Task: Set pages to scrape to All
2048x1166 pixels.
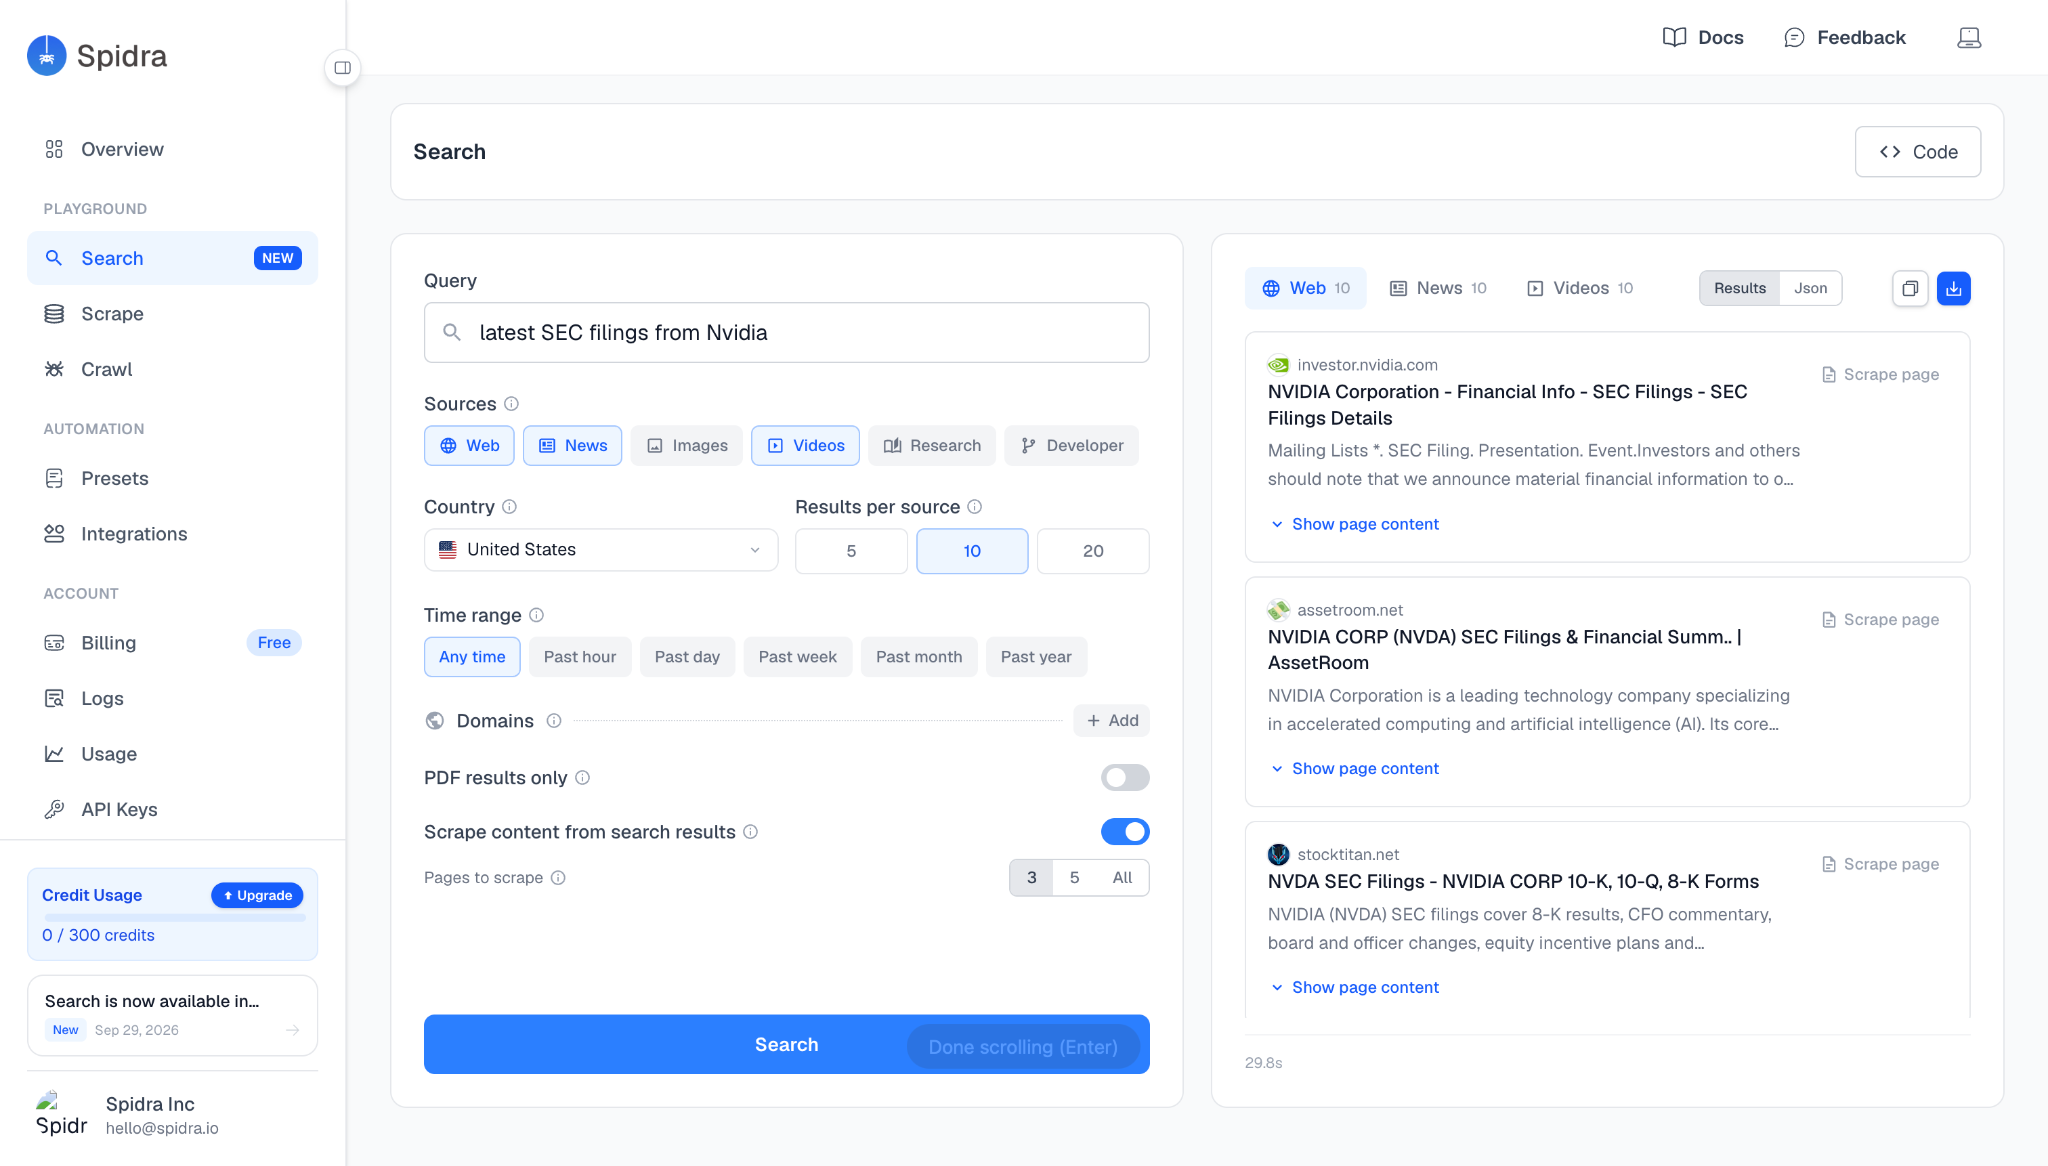Action: click(x=1122, y=878)
